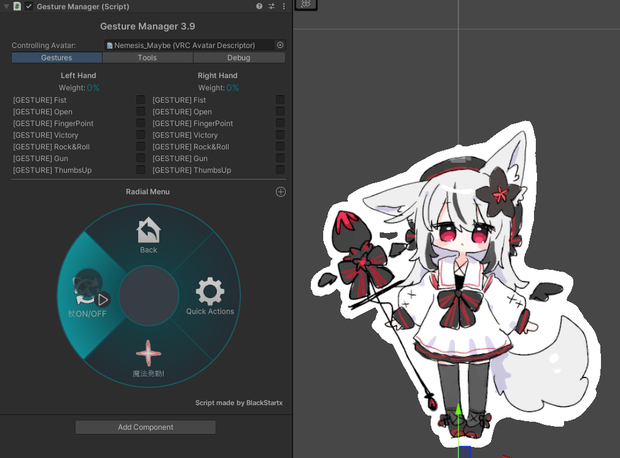620x458 pixels.
Task: Enable Left Hand ThumbsUp gesture checkbox
Action: click(x=140, y=170)
